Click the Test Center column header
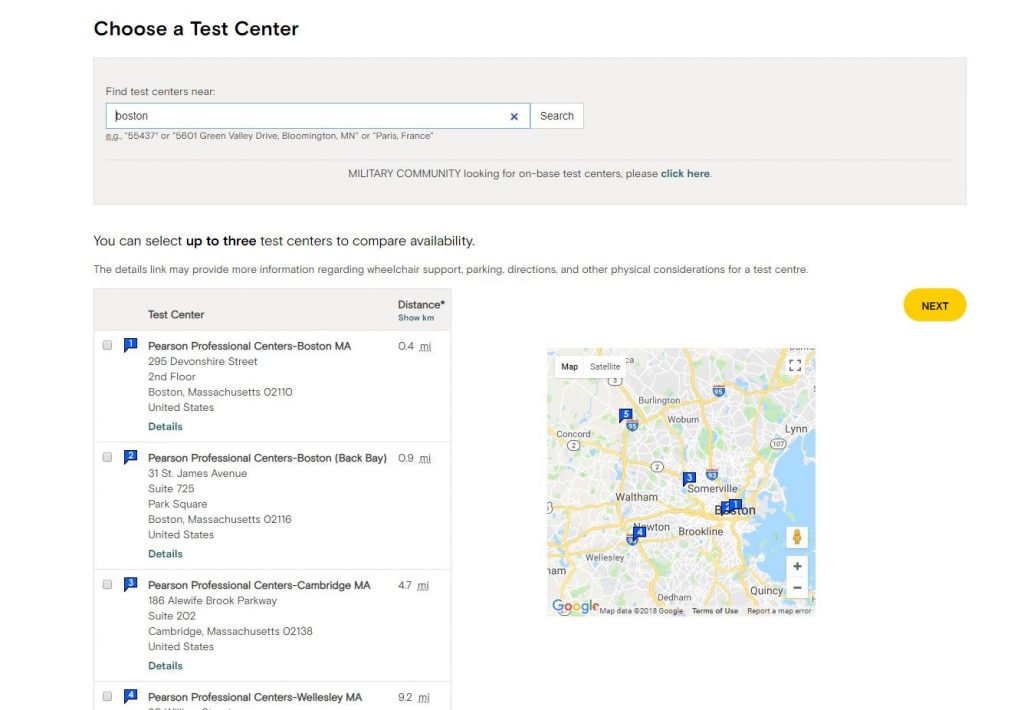Viewport: 1024px width, 710px height. (x=176, y=314)
